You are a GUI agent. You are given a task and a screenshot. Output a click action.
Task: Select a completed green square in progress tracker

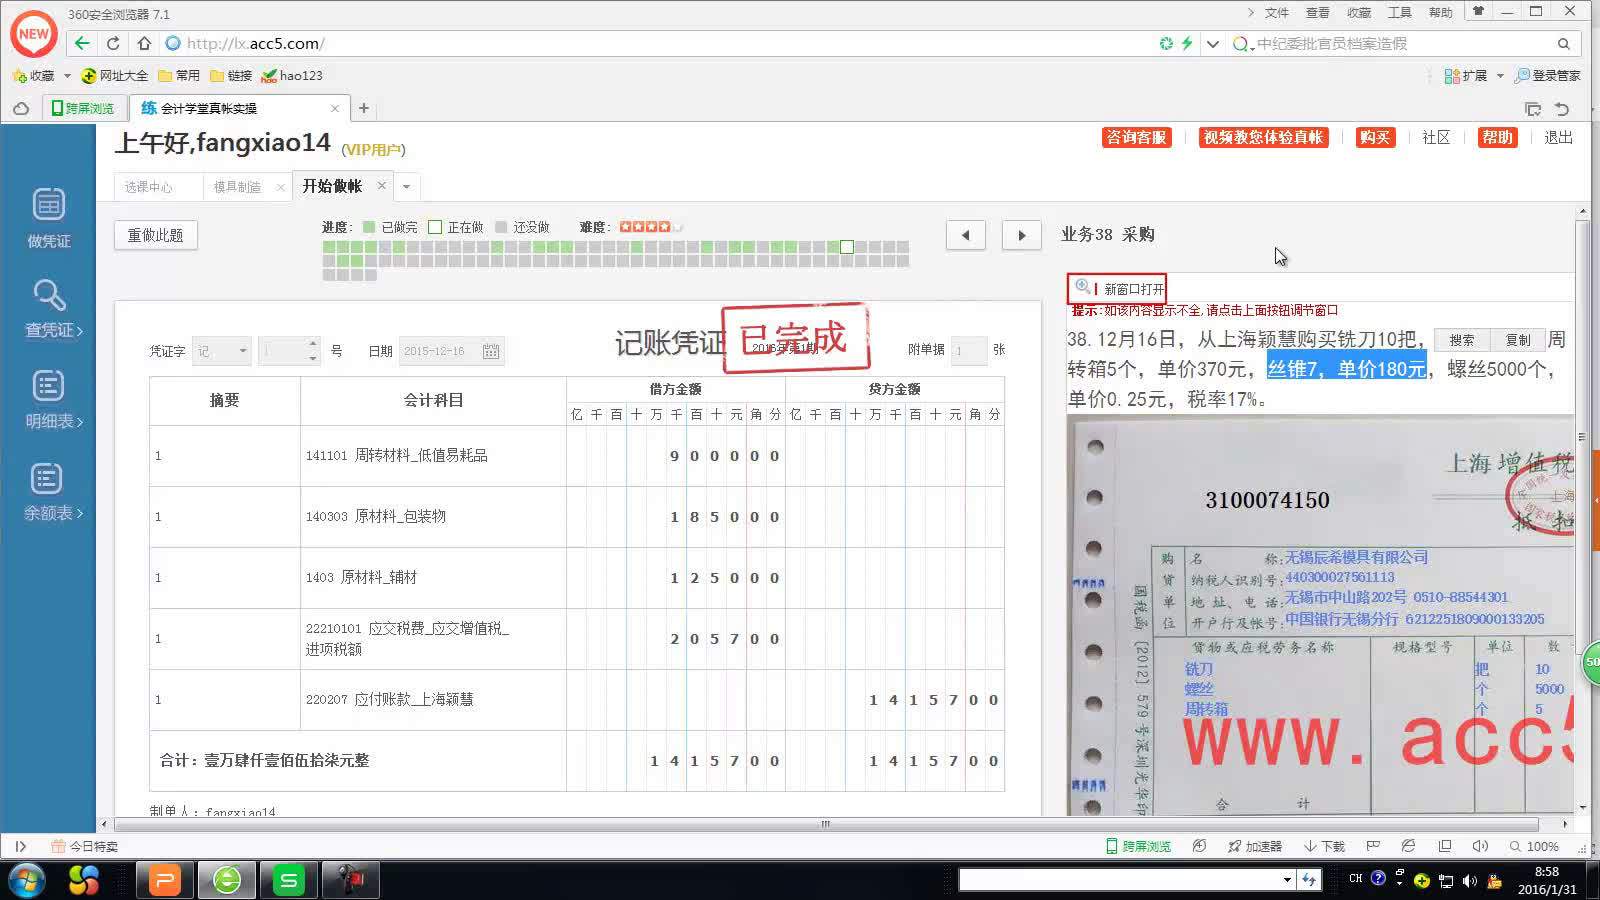click(328, 246)
